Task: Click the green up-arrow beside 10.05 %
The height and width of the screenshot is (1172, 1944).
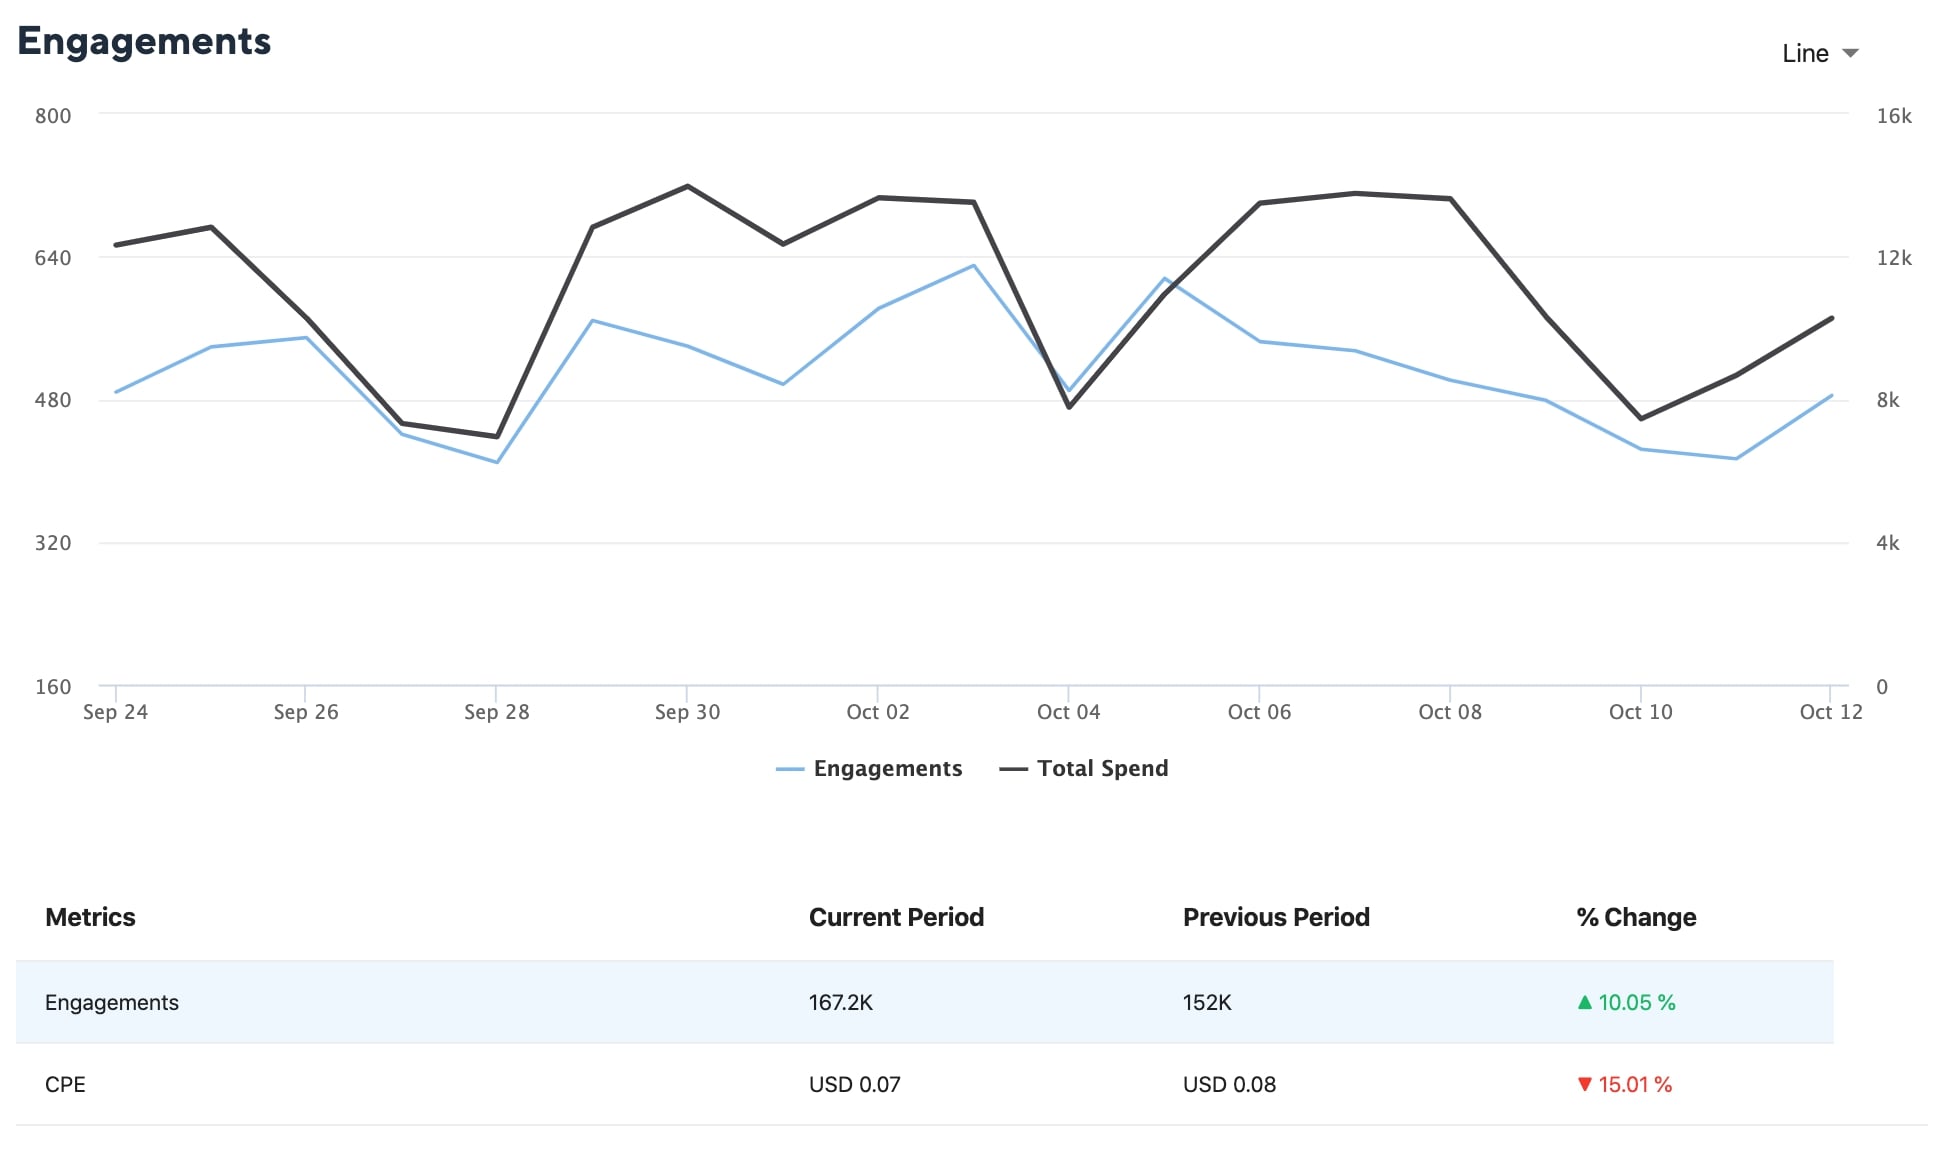Action: 1585,1002
